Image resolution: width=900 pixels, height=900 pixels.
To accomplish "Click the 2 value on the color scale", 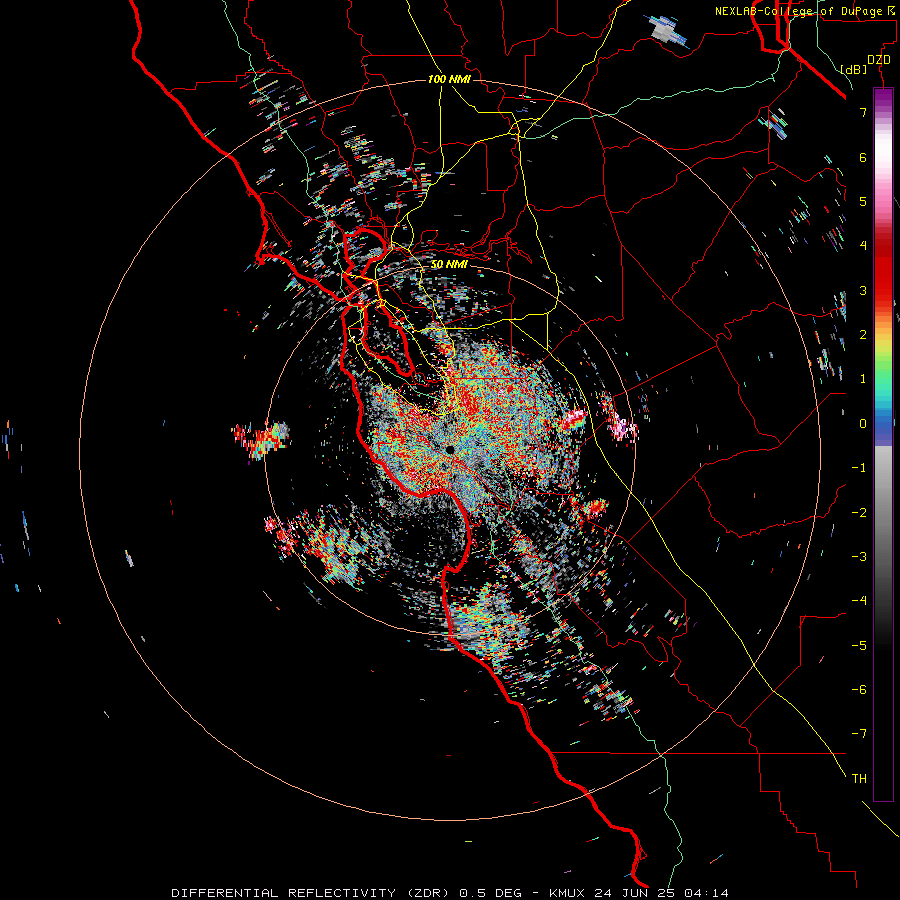I will [863, 334].
